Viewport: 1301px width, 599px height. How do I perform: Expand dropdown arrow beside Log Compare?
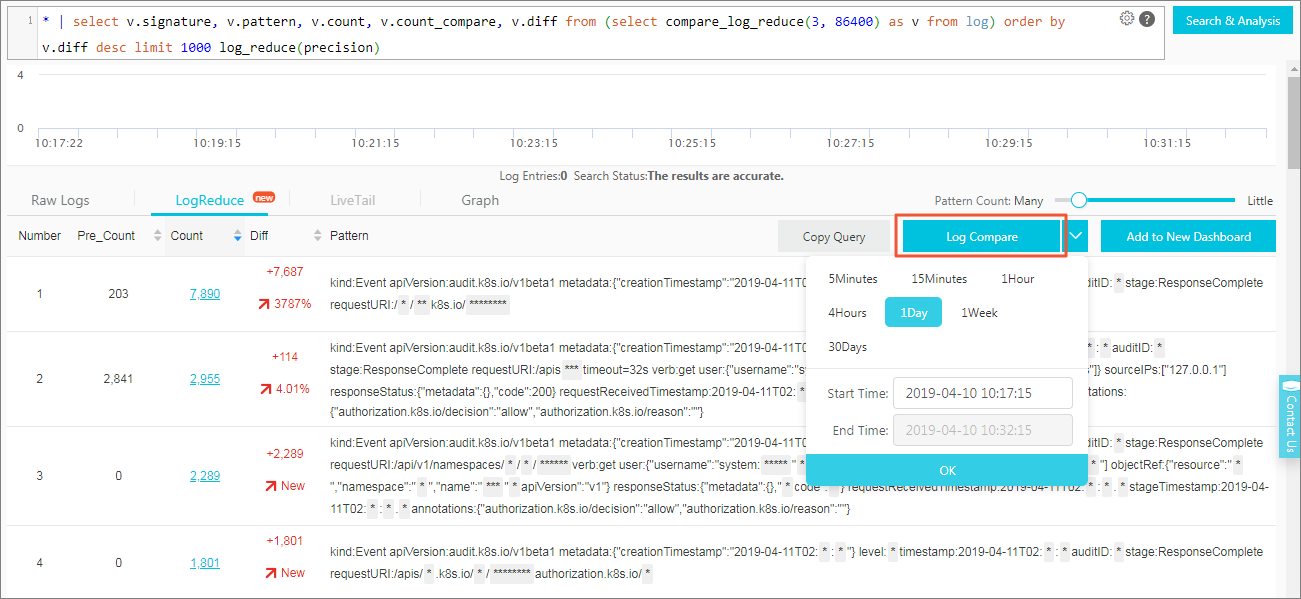click(x=1076, y=236)
